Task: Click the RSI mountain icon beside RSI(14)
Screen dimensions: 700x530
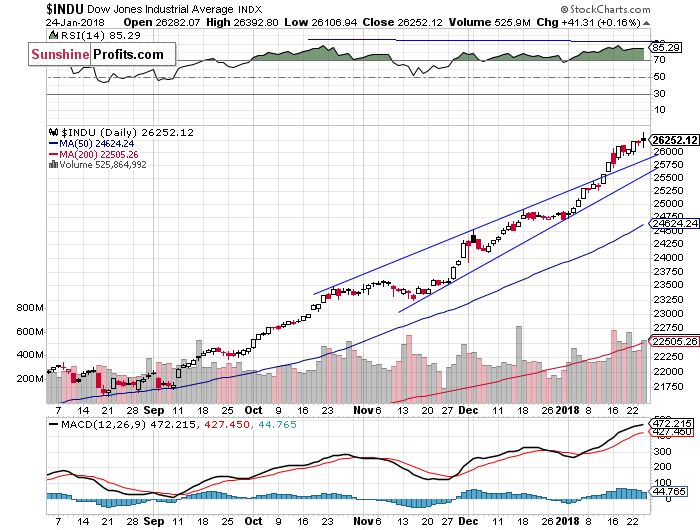Action: pyautogui.click(x=54, y=35)
